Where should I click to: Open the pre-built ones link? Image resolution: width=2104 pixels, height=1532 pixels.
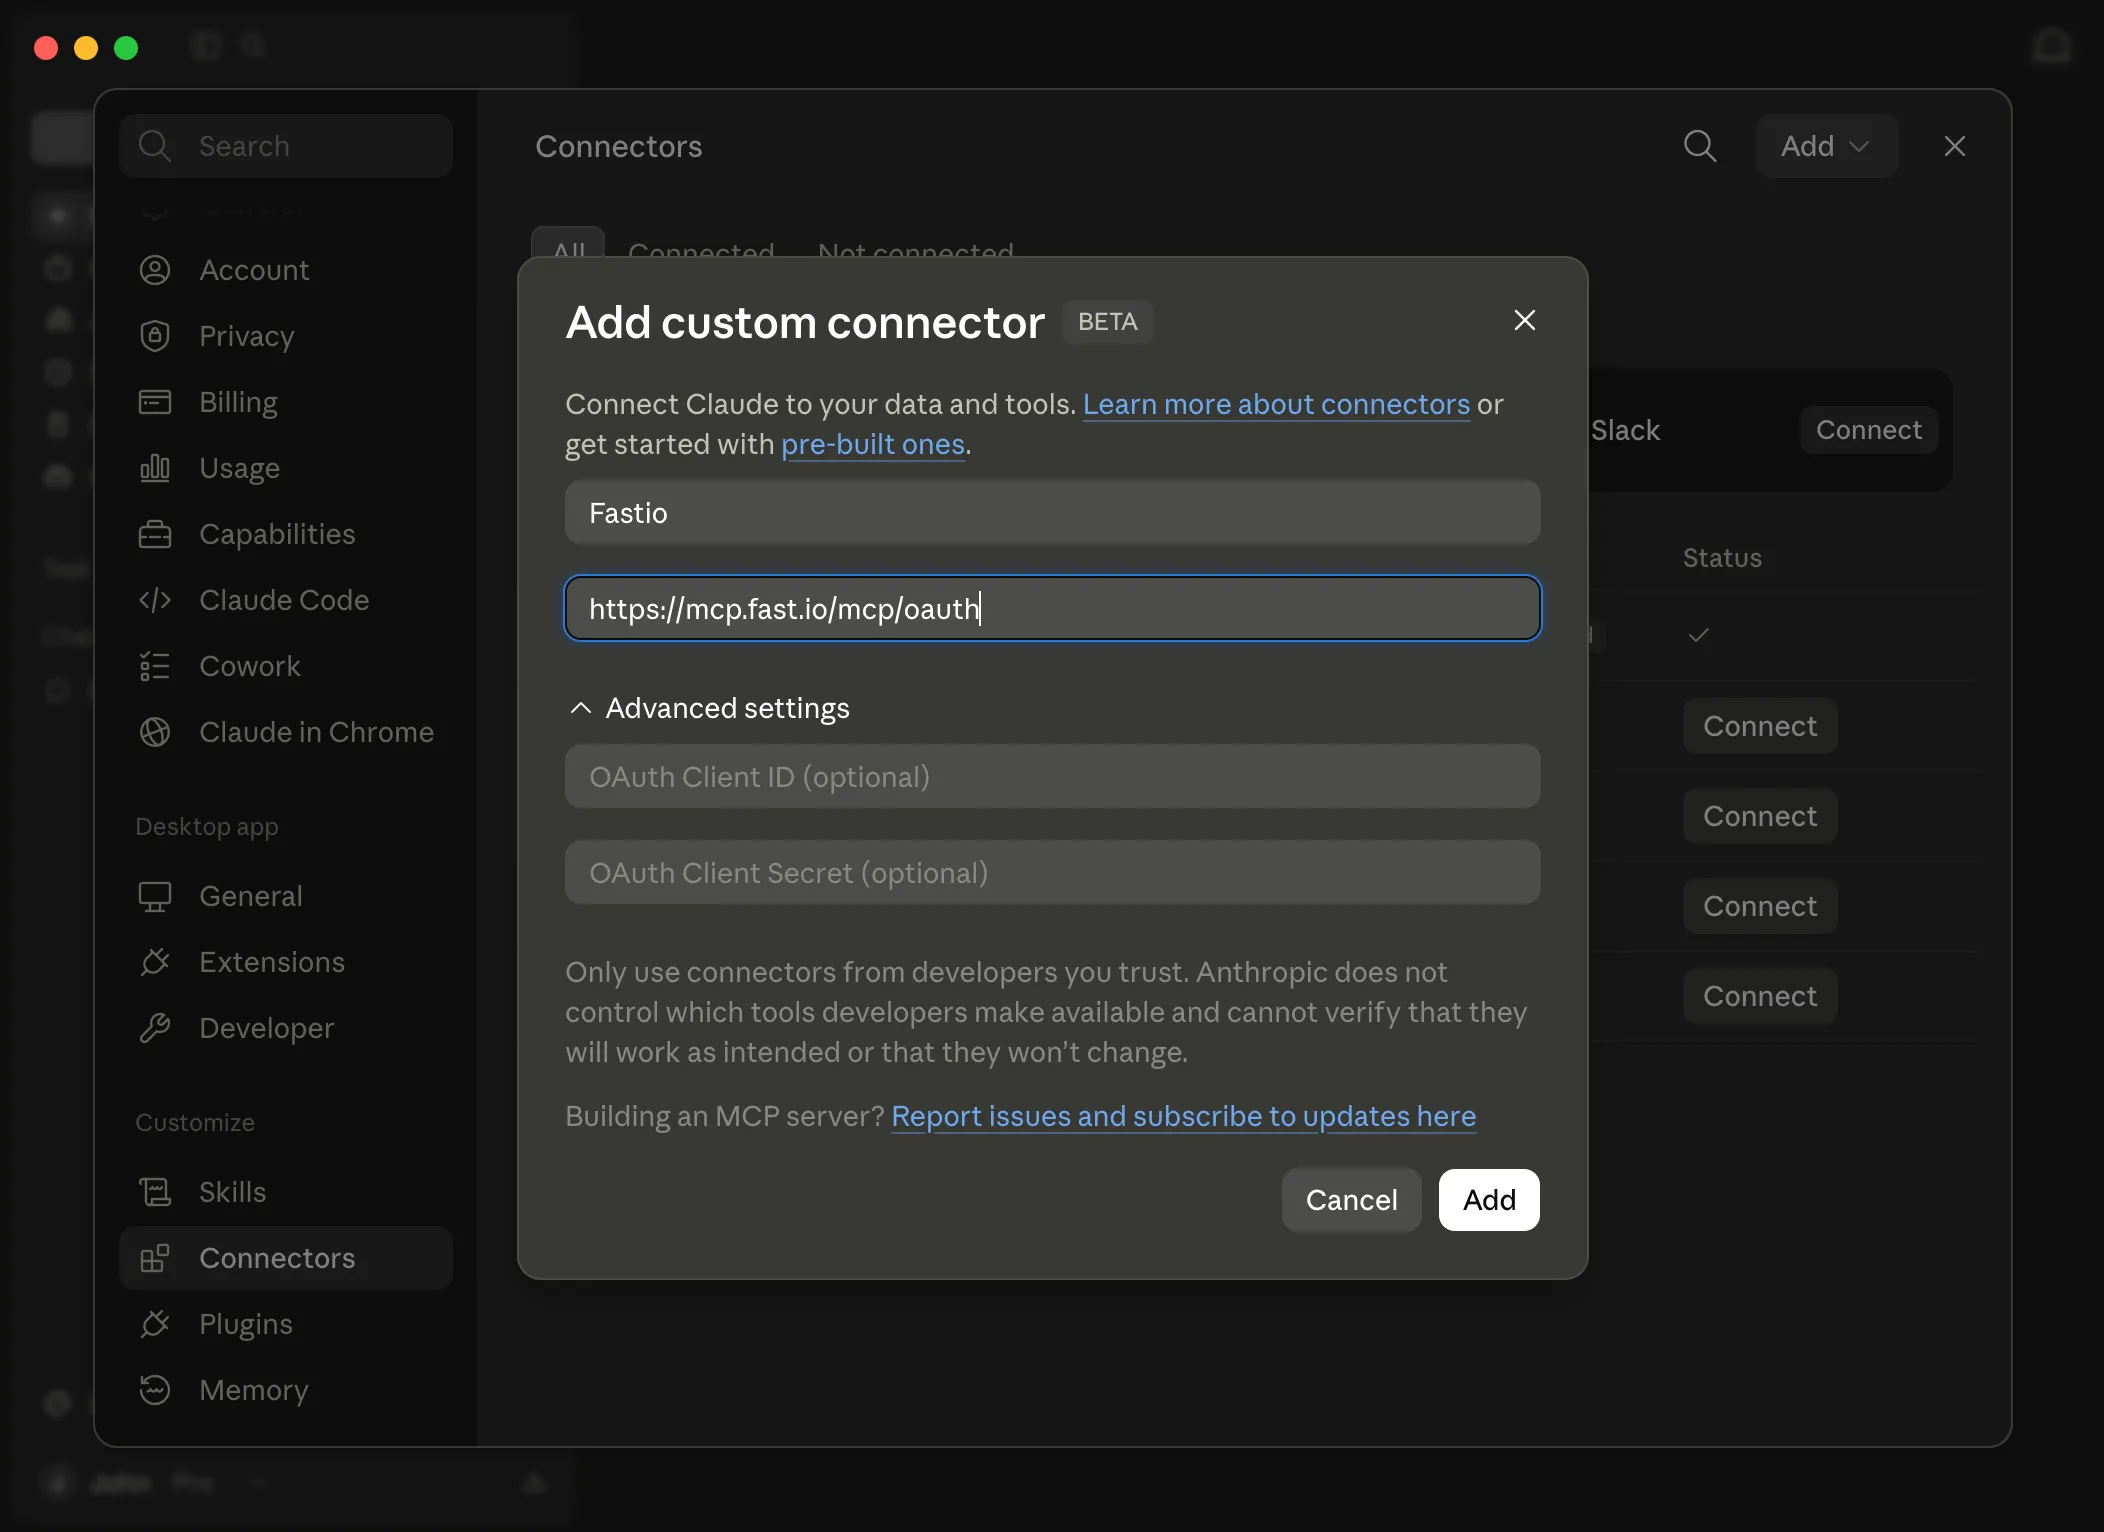coord(873,444)
